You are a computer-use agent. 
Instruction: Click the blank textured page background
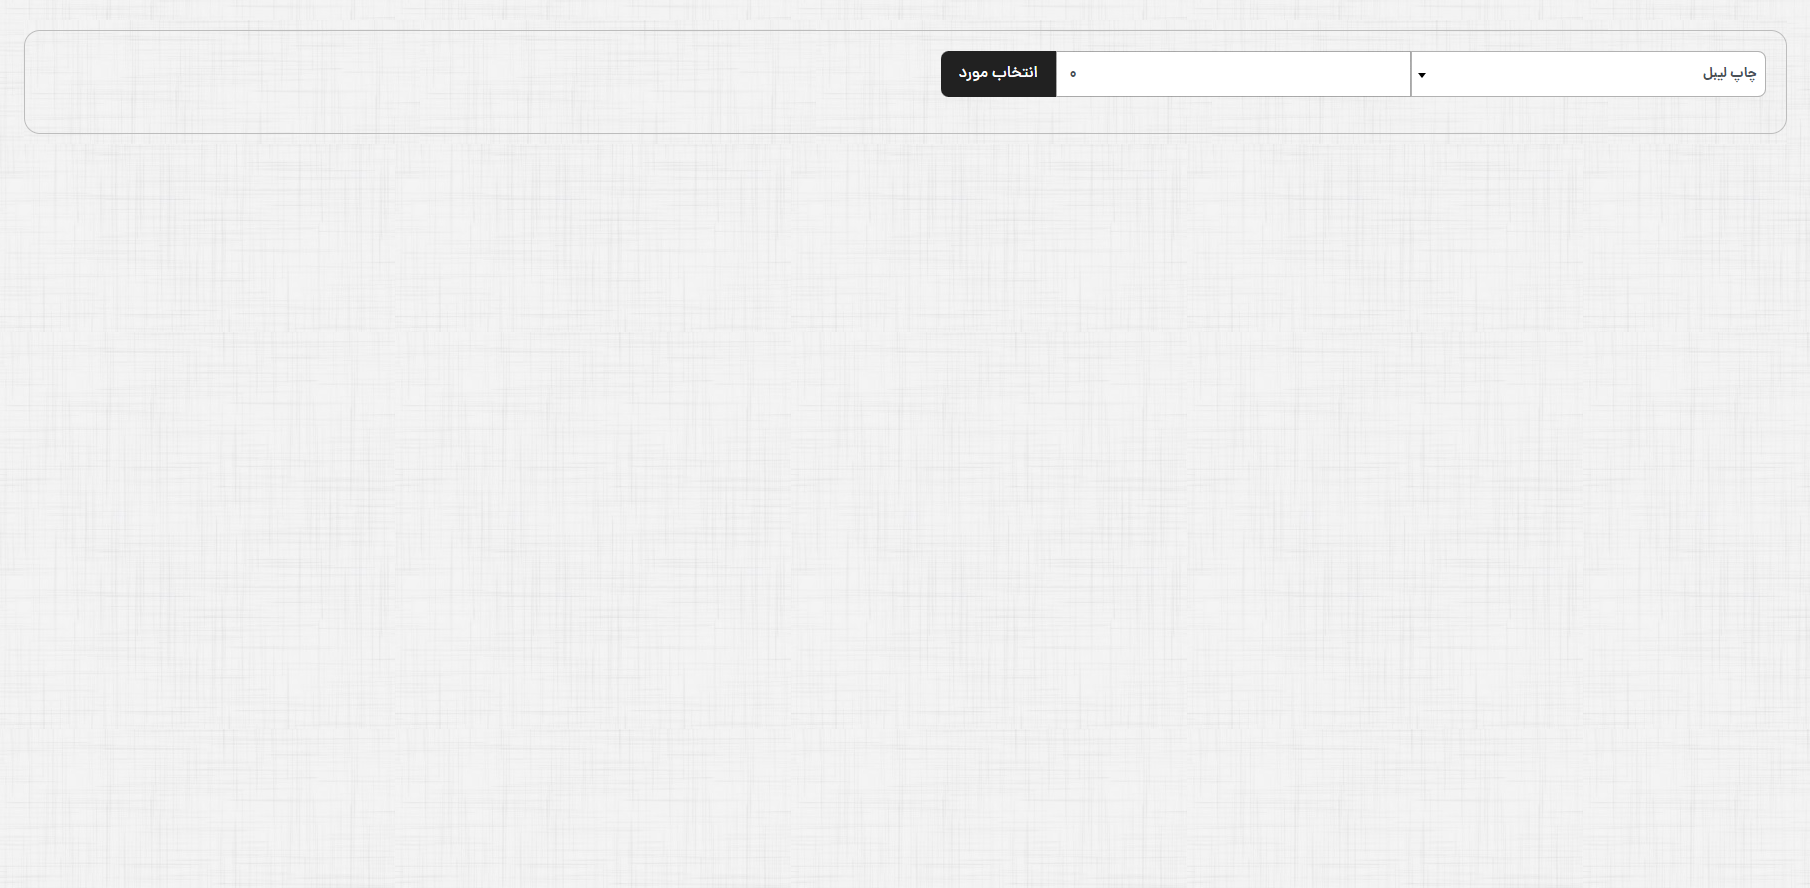point(900,500)
